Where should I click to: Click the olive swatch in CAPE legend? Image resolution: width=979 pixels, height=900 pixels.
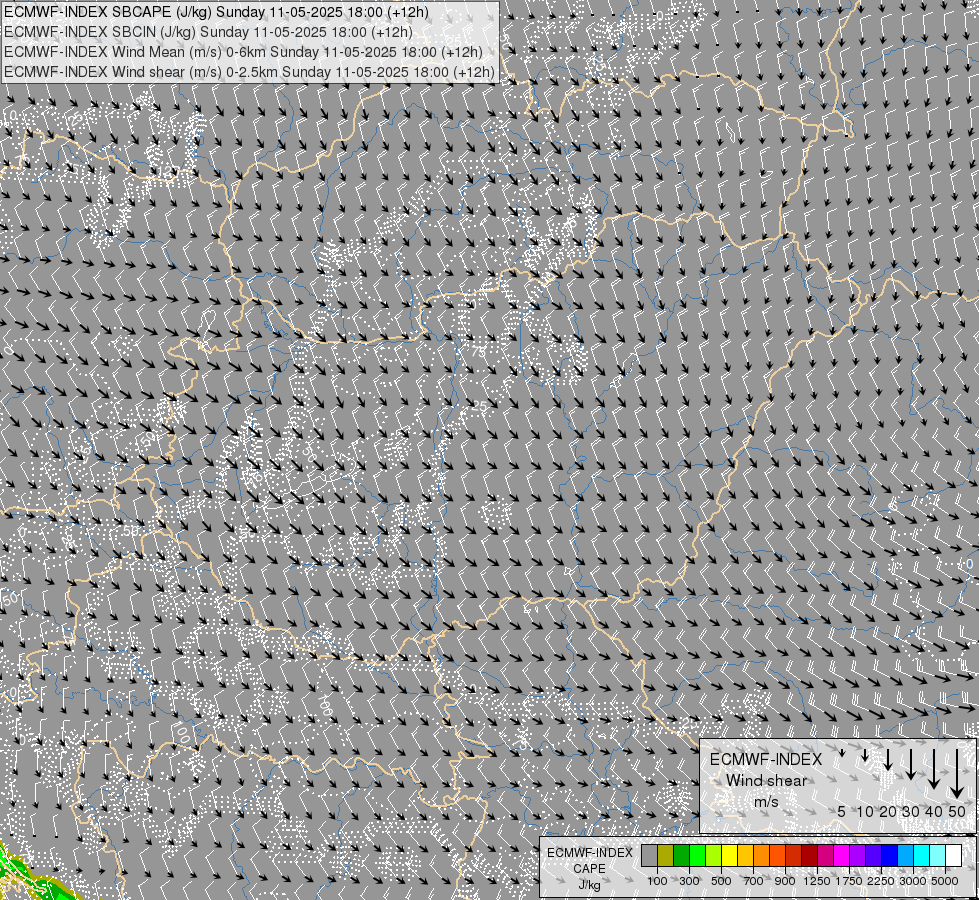coord(666,856)
